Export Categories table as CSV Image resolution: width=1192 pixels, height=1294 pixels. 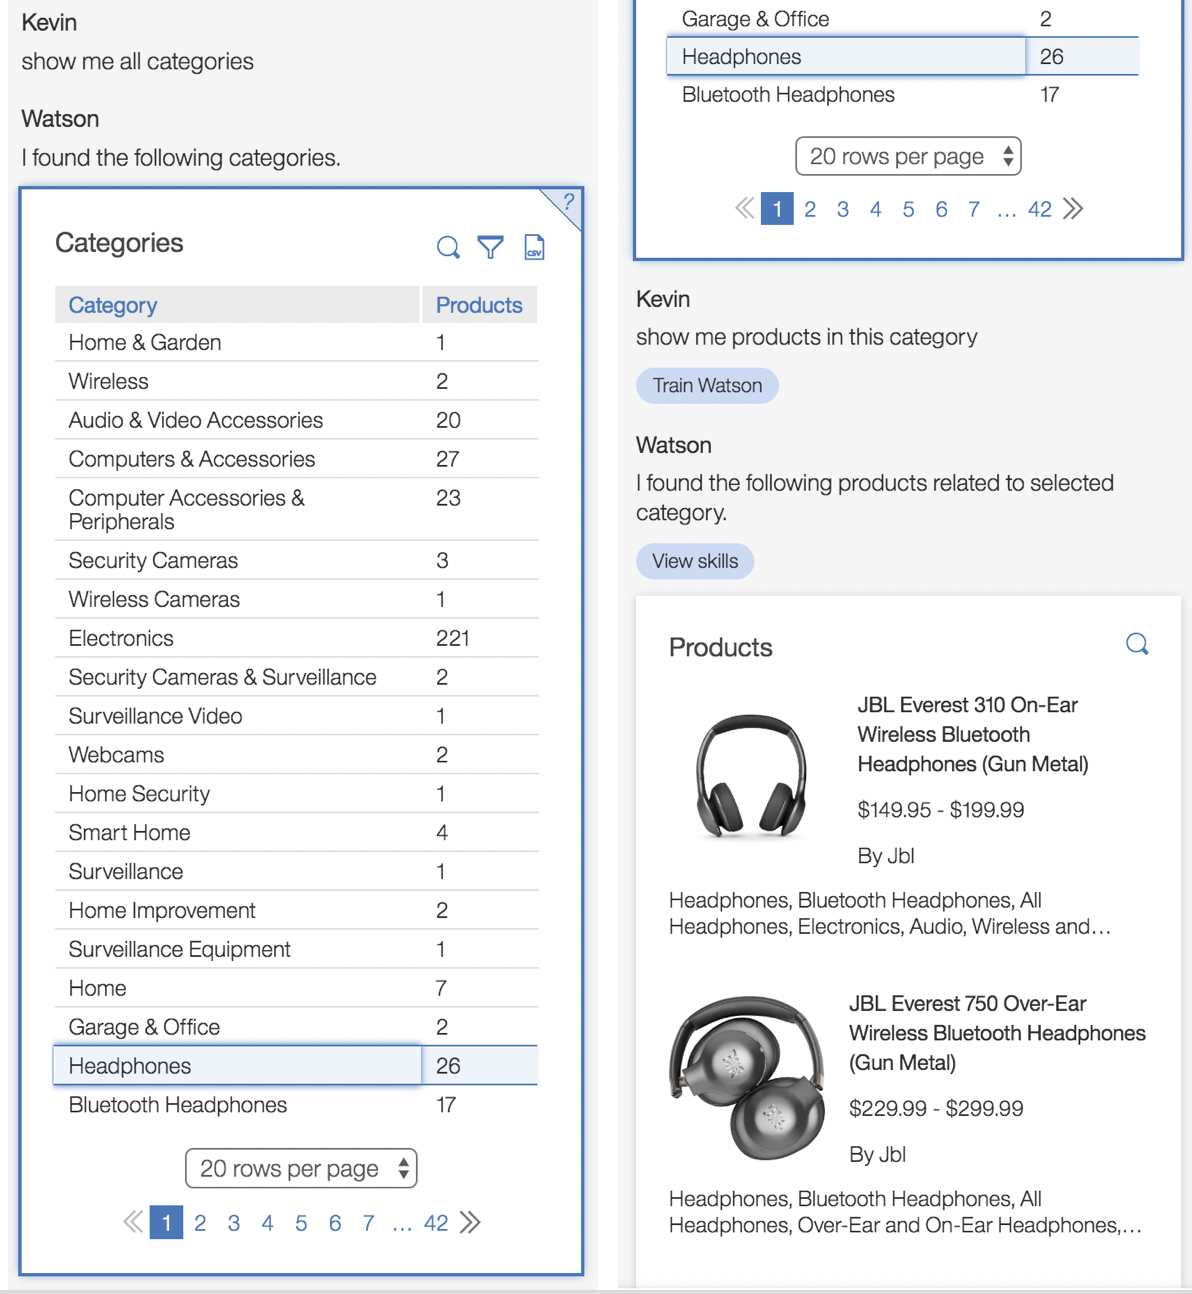534,247
